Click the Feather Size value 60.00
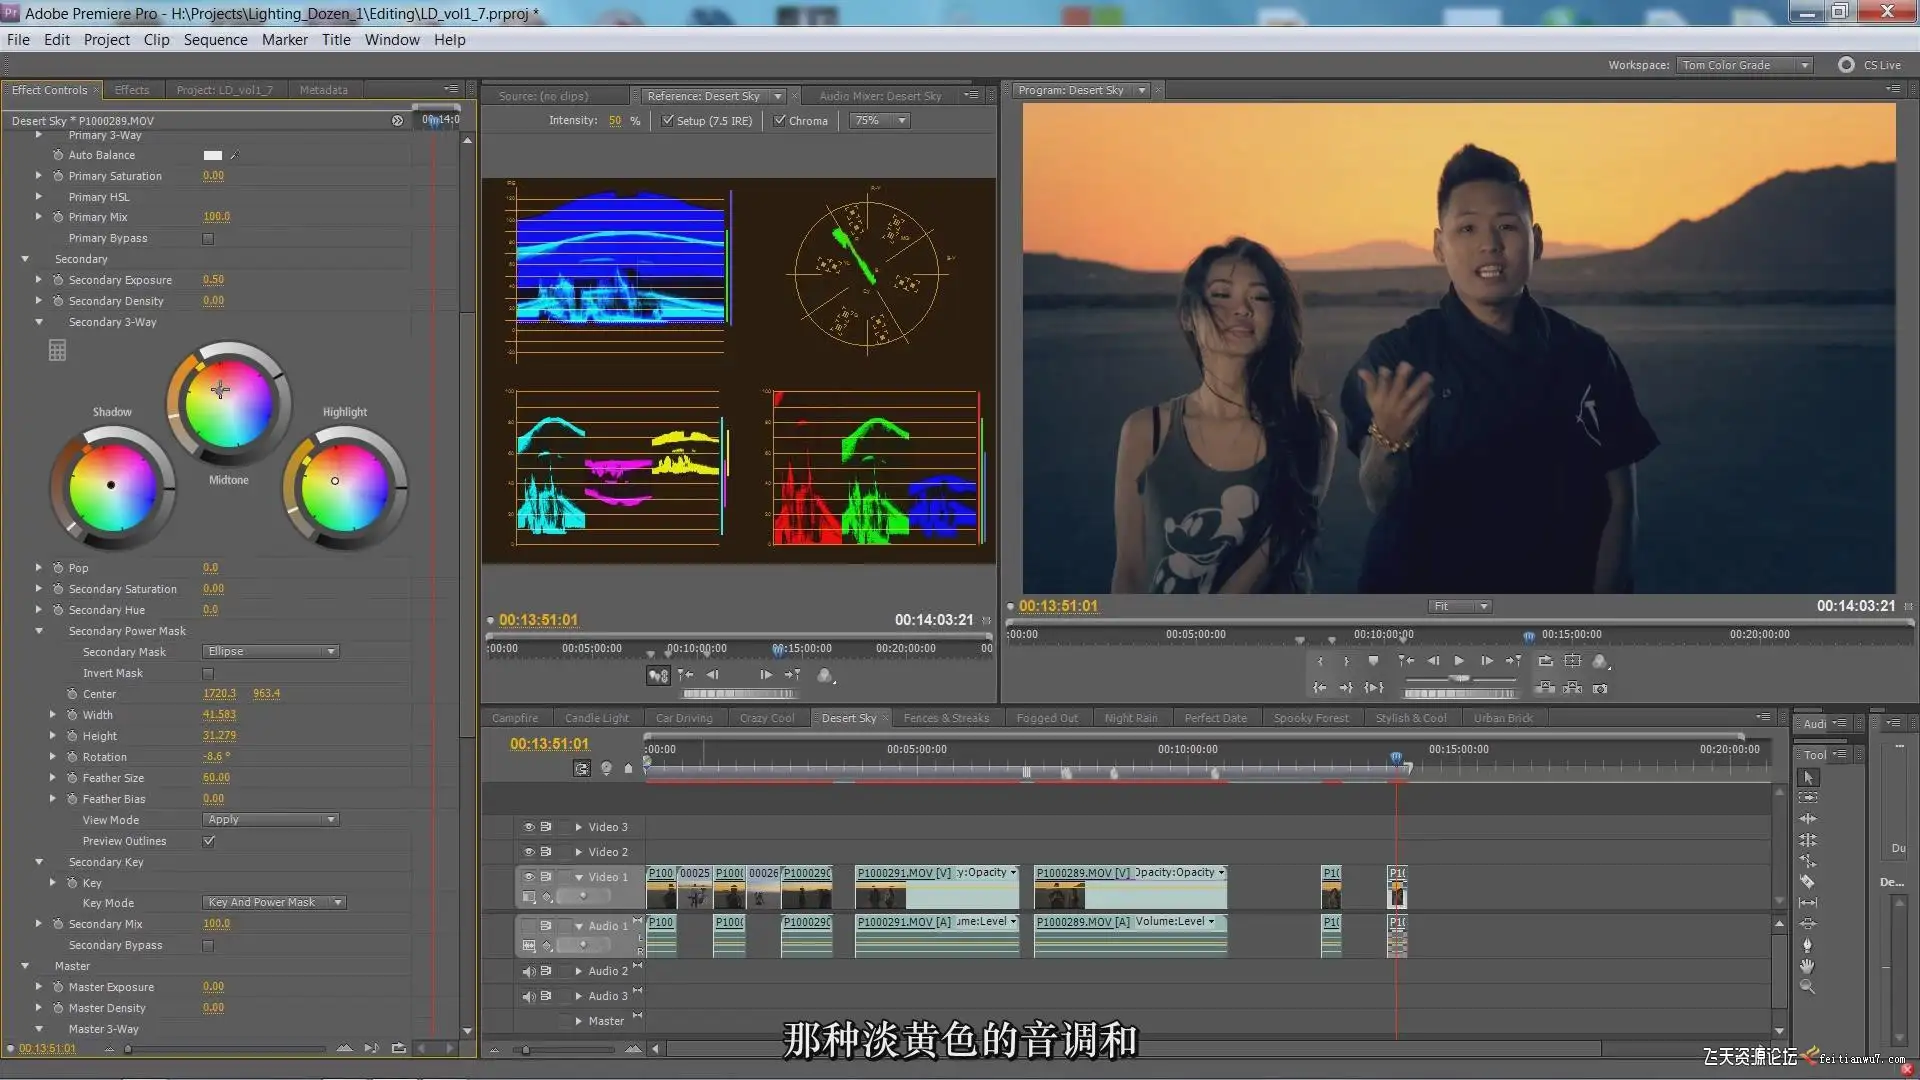Image resolution: width=1920 pixels, height=1080 pixels. tap(216, 777)
